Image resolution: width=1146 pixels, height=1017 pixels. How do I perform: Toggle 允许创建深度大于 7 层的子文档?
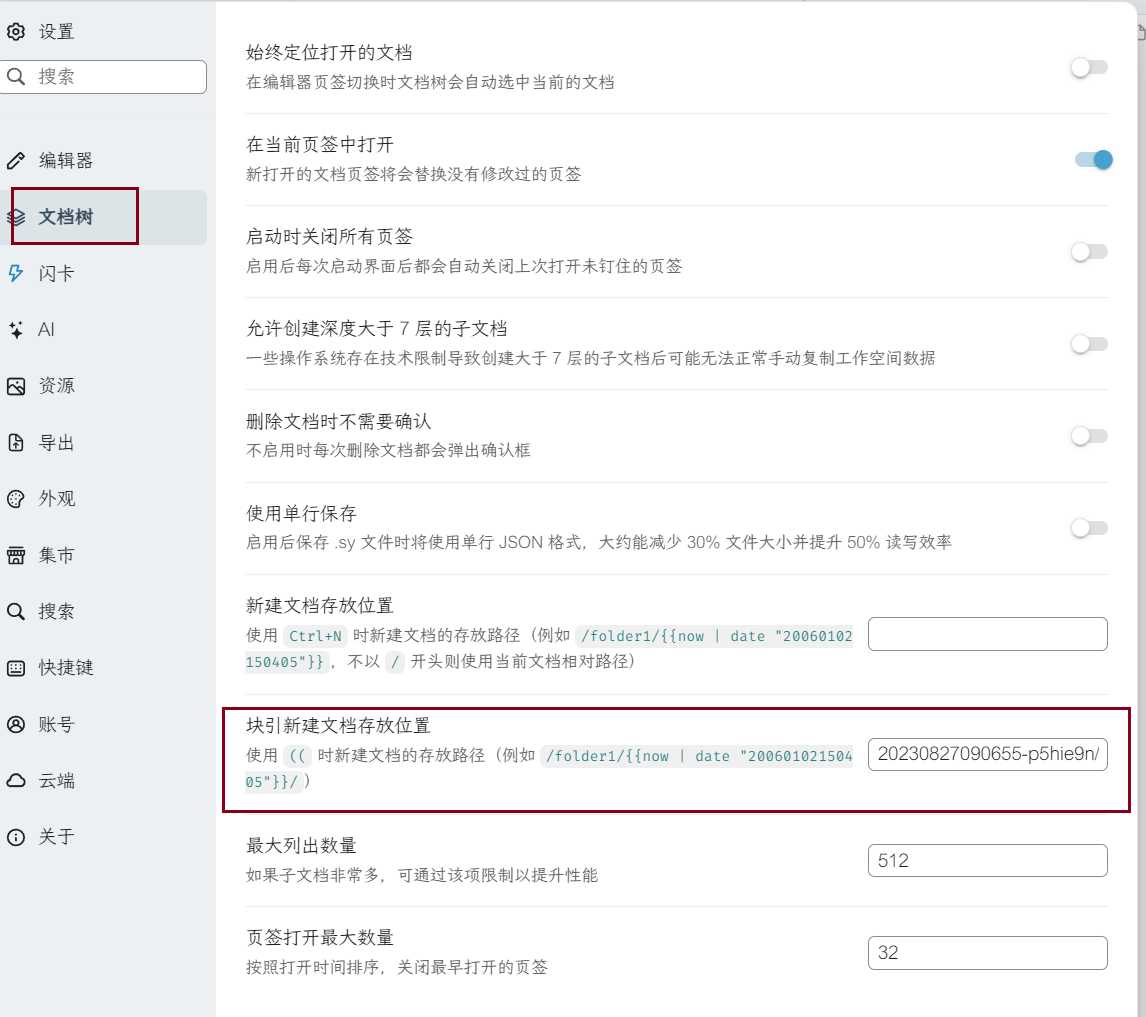[x=1089, y=344]
